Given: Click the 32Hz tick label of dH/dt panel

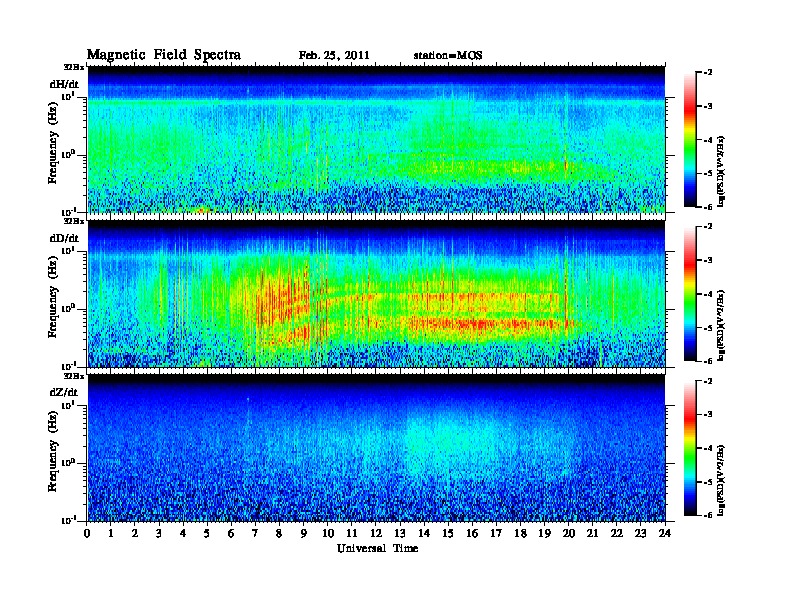Looking at the screenshot, I should coord(74,67).
